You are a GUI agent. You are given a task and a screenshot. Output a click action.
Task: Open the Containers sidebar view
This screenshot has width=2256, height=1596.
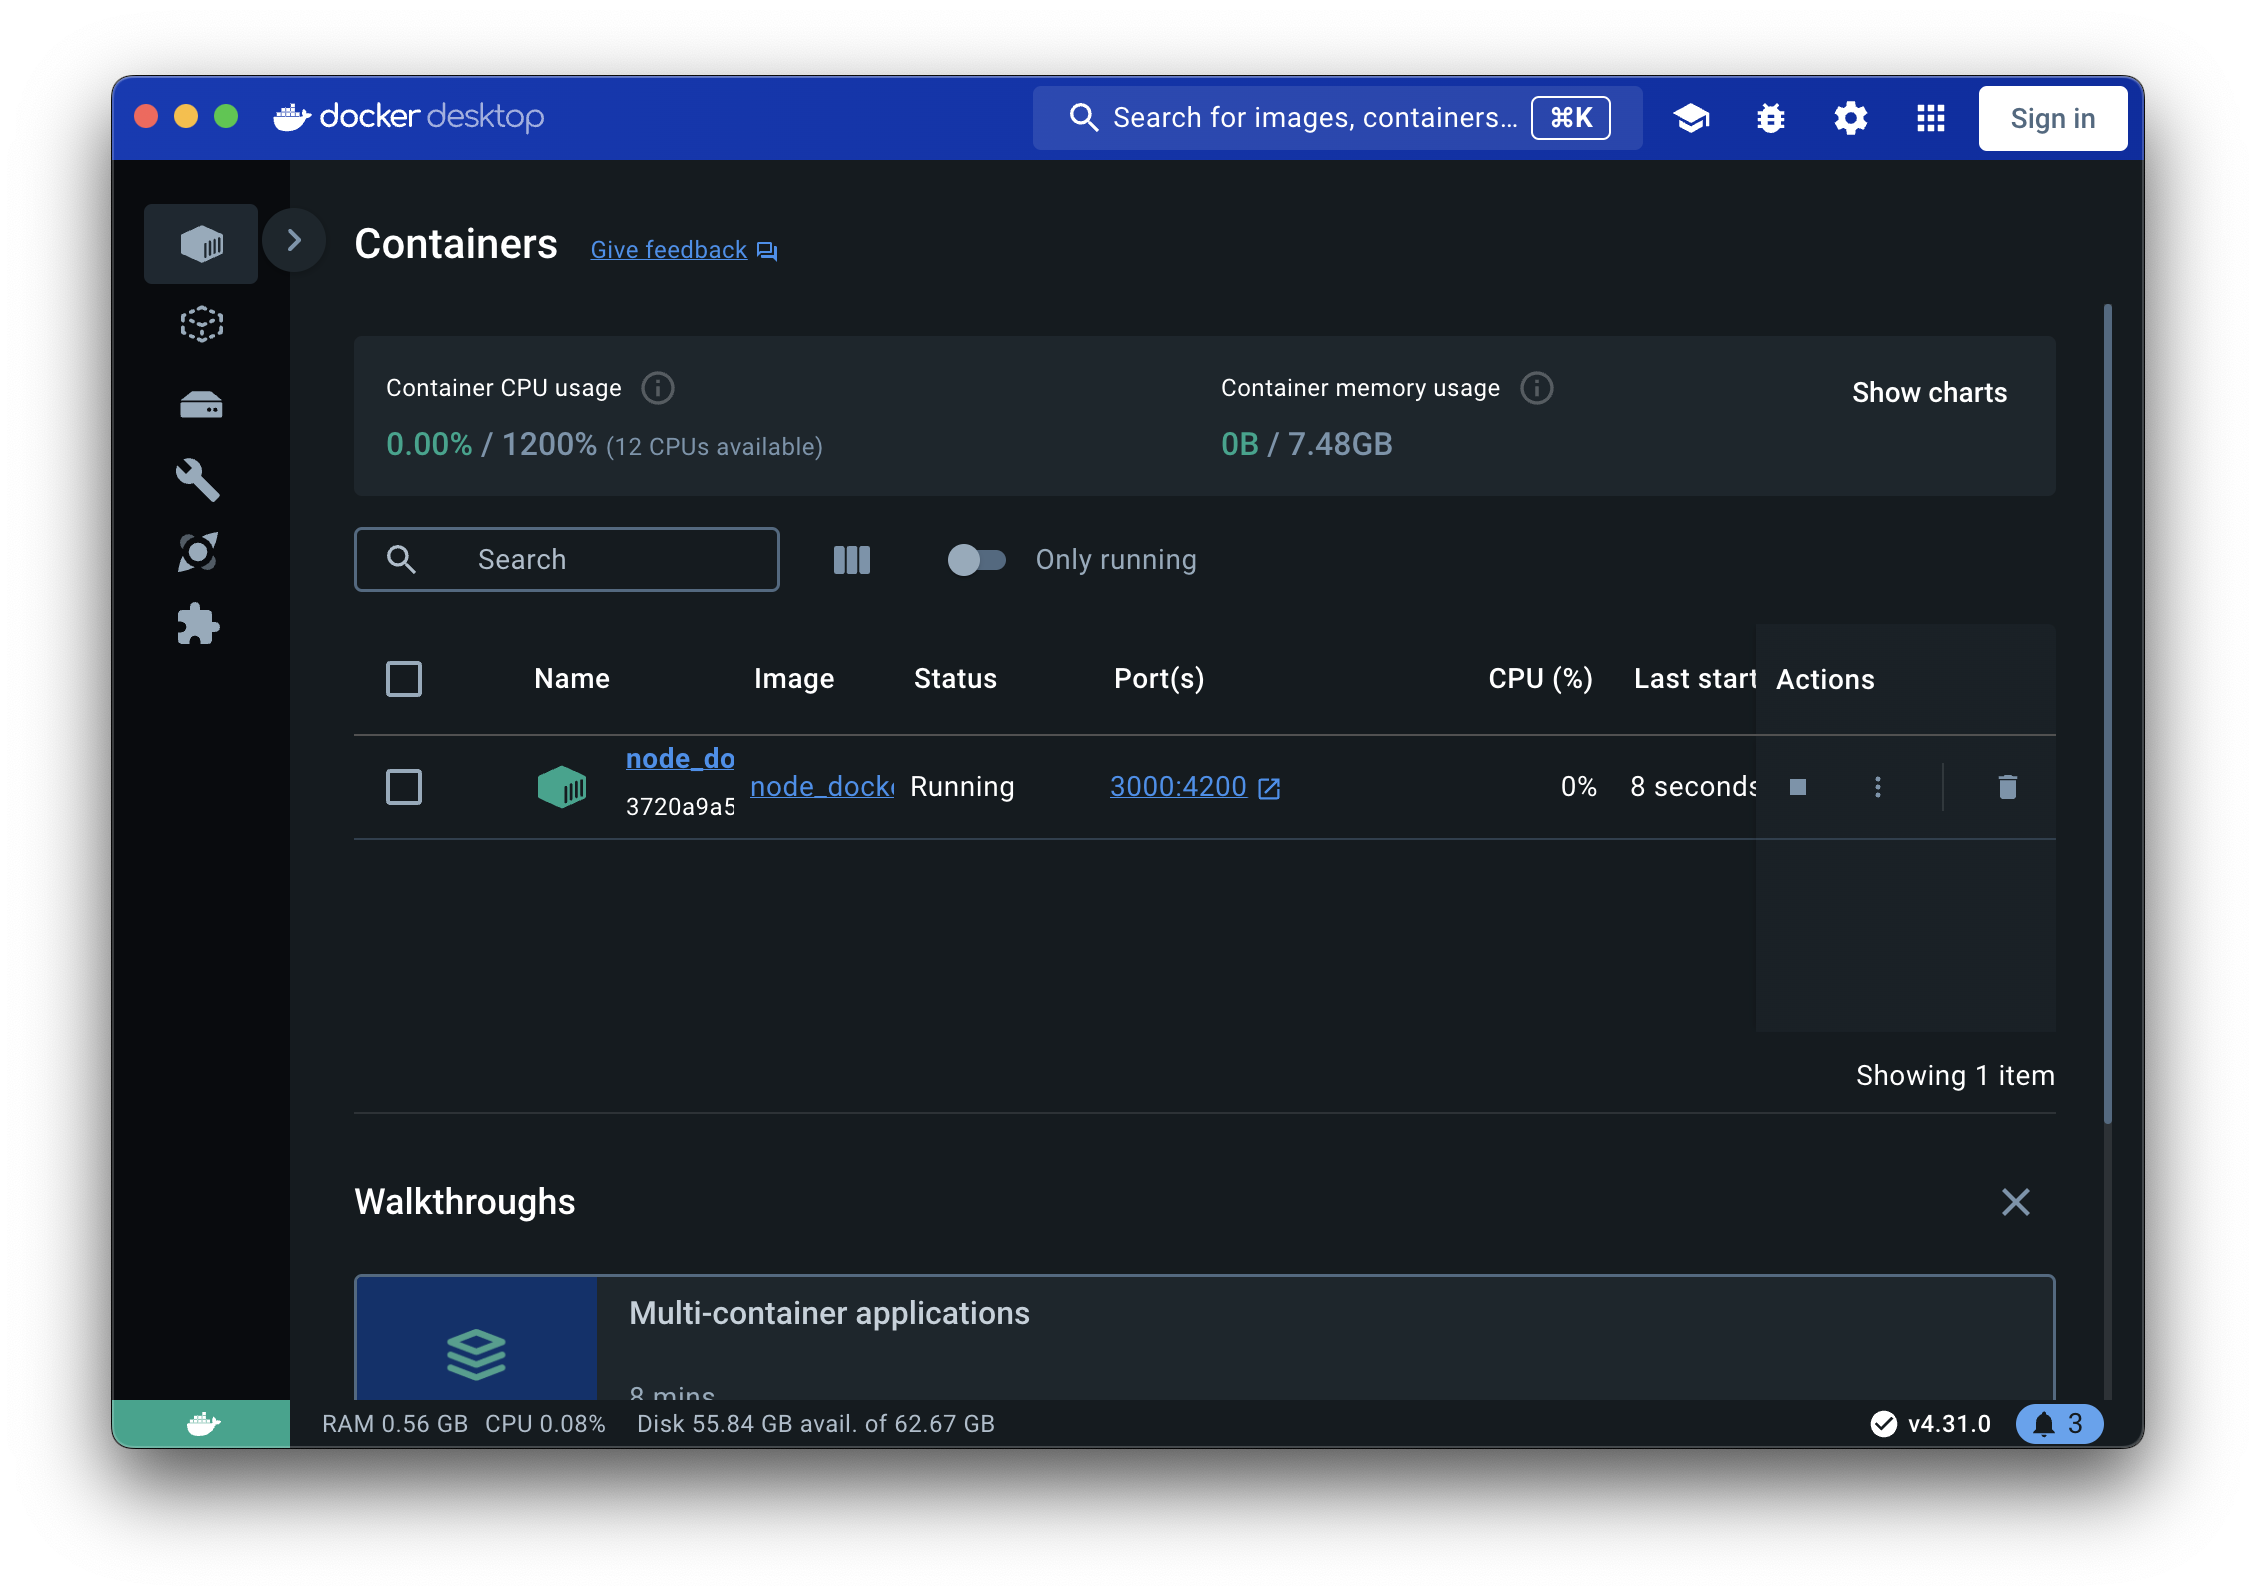tap(201, 243)
